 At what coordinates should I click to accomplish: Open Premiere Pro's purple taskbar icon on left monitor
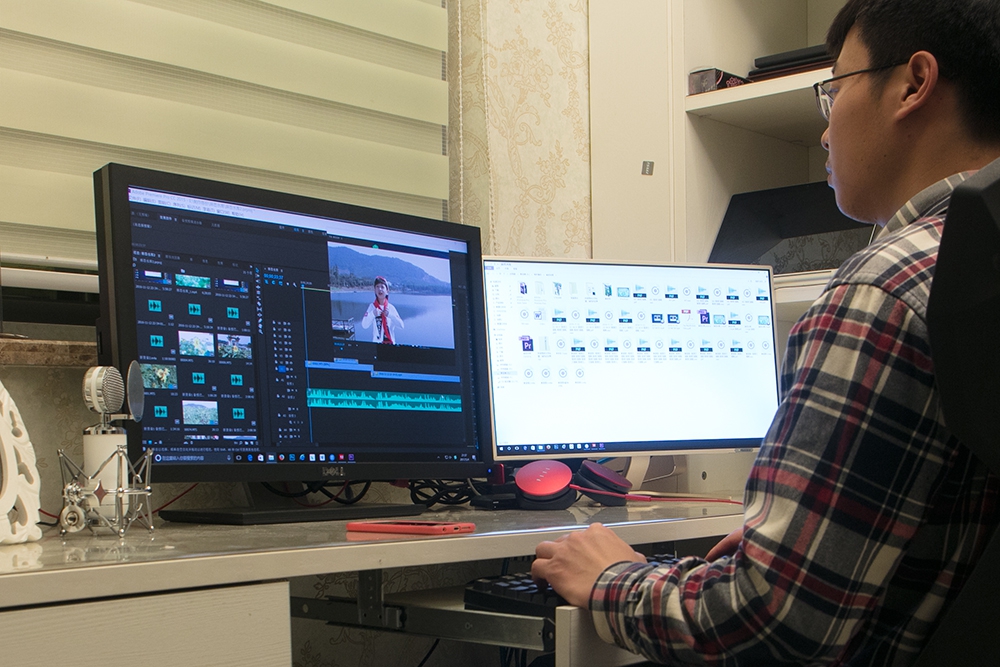(x=351, y=457)
